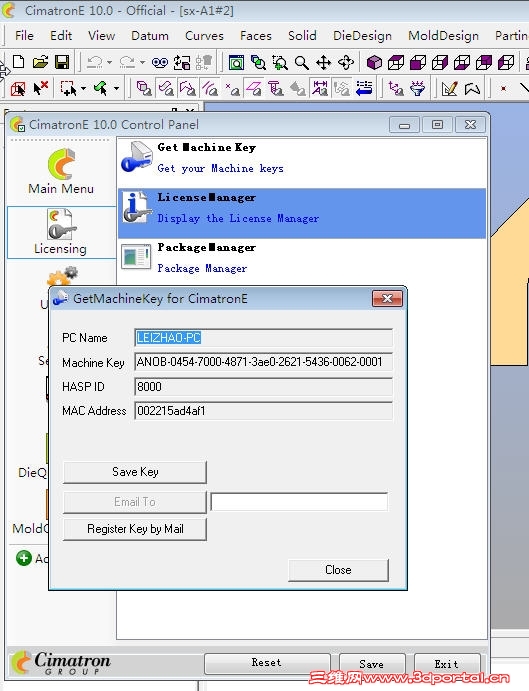The width and height of the screenshot is (529, 691).
Task: Click the zoom selection dashed-box magnifier icon
Action: [x=280, y=63]
